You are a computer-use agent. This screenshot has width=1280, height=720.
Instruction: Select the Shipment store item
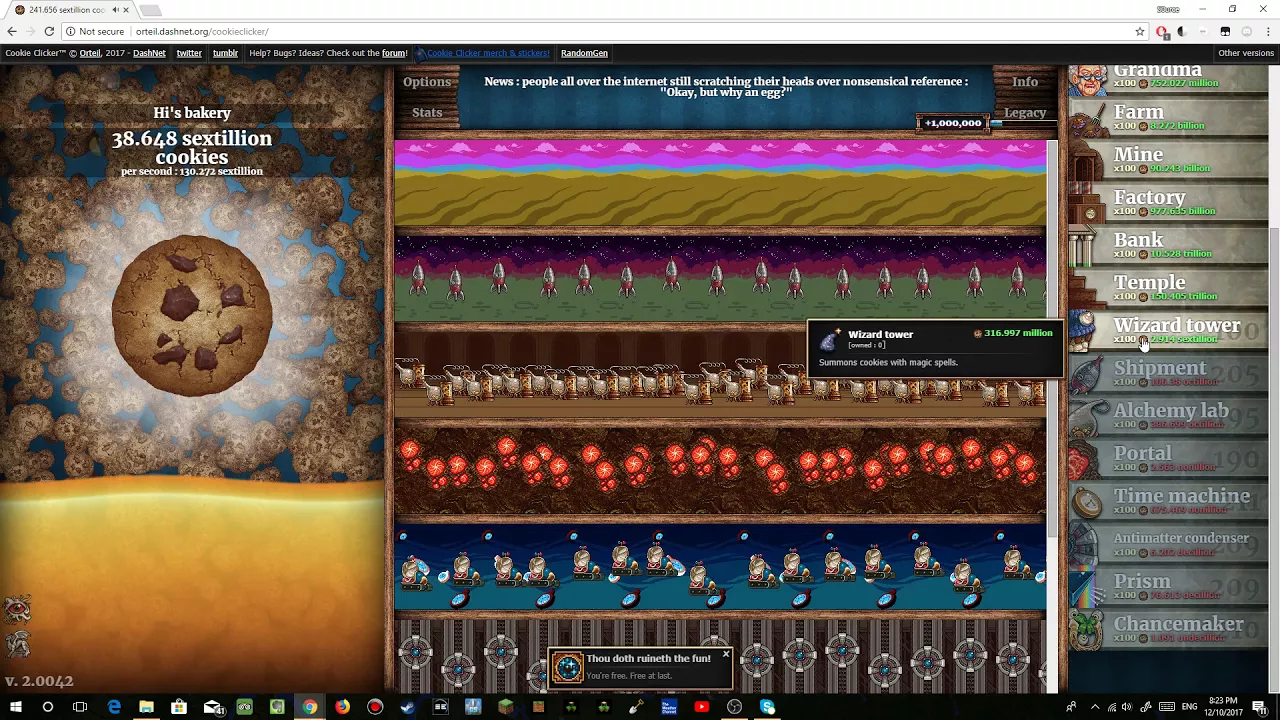(1168, 374)
